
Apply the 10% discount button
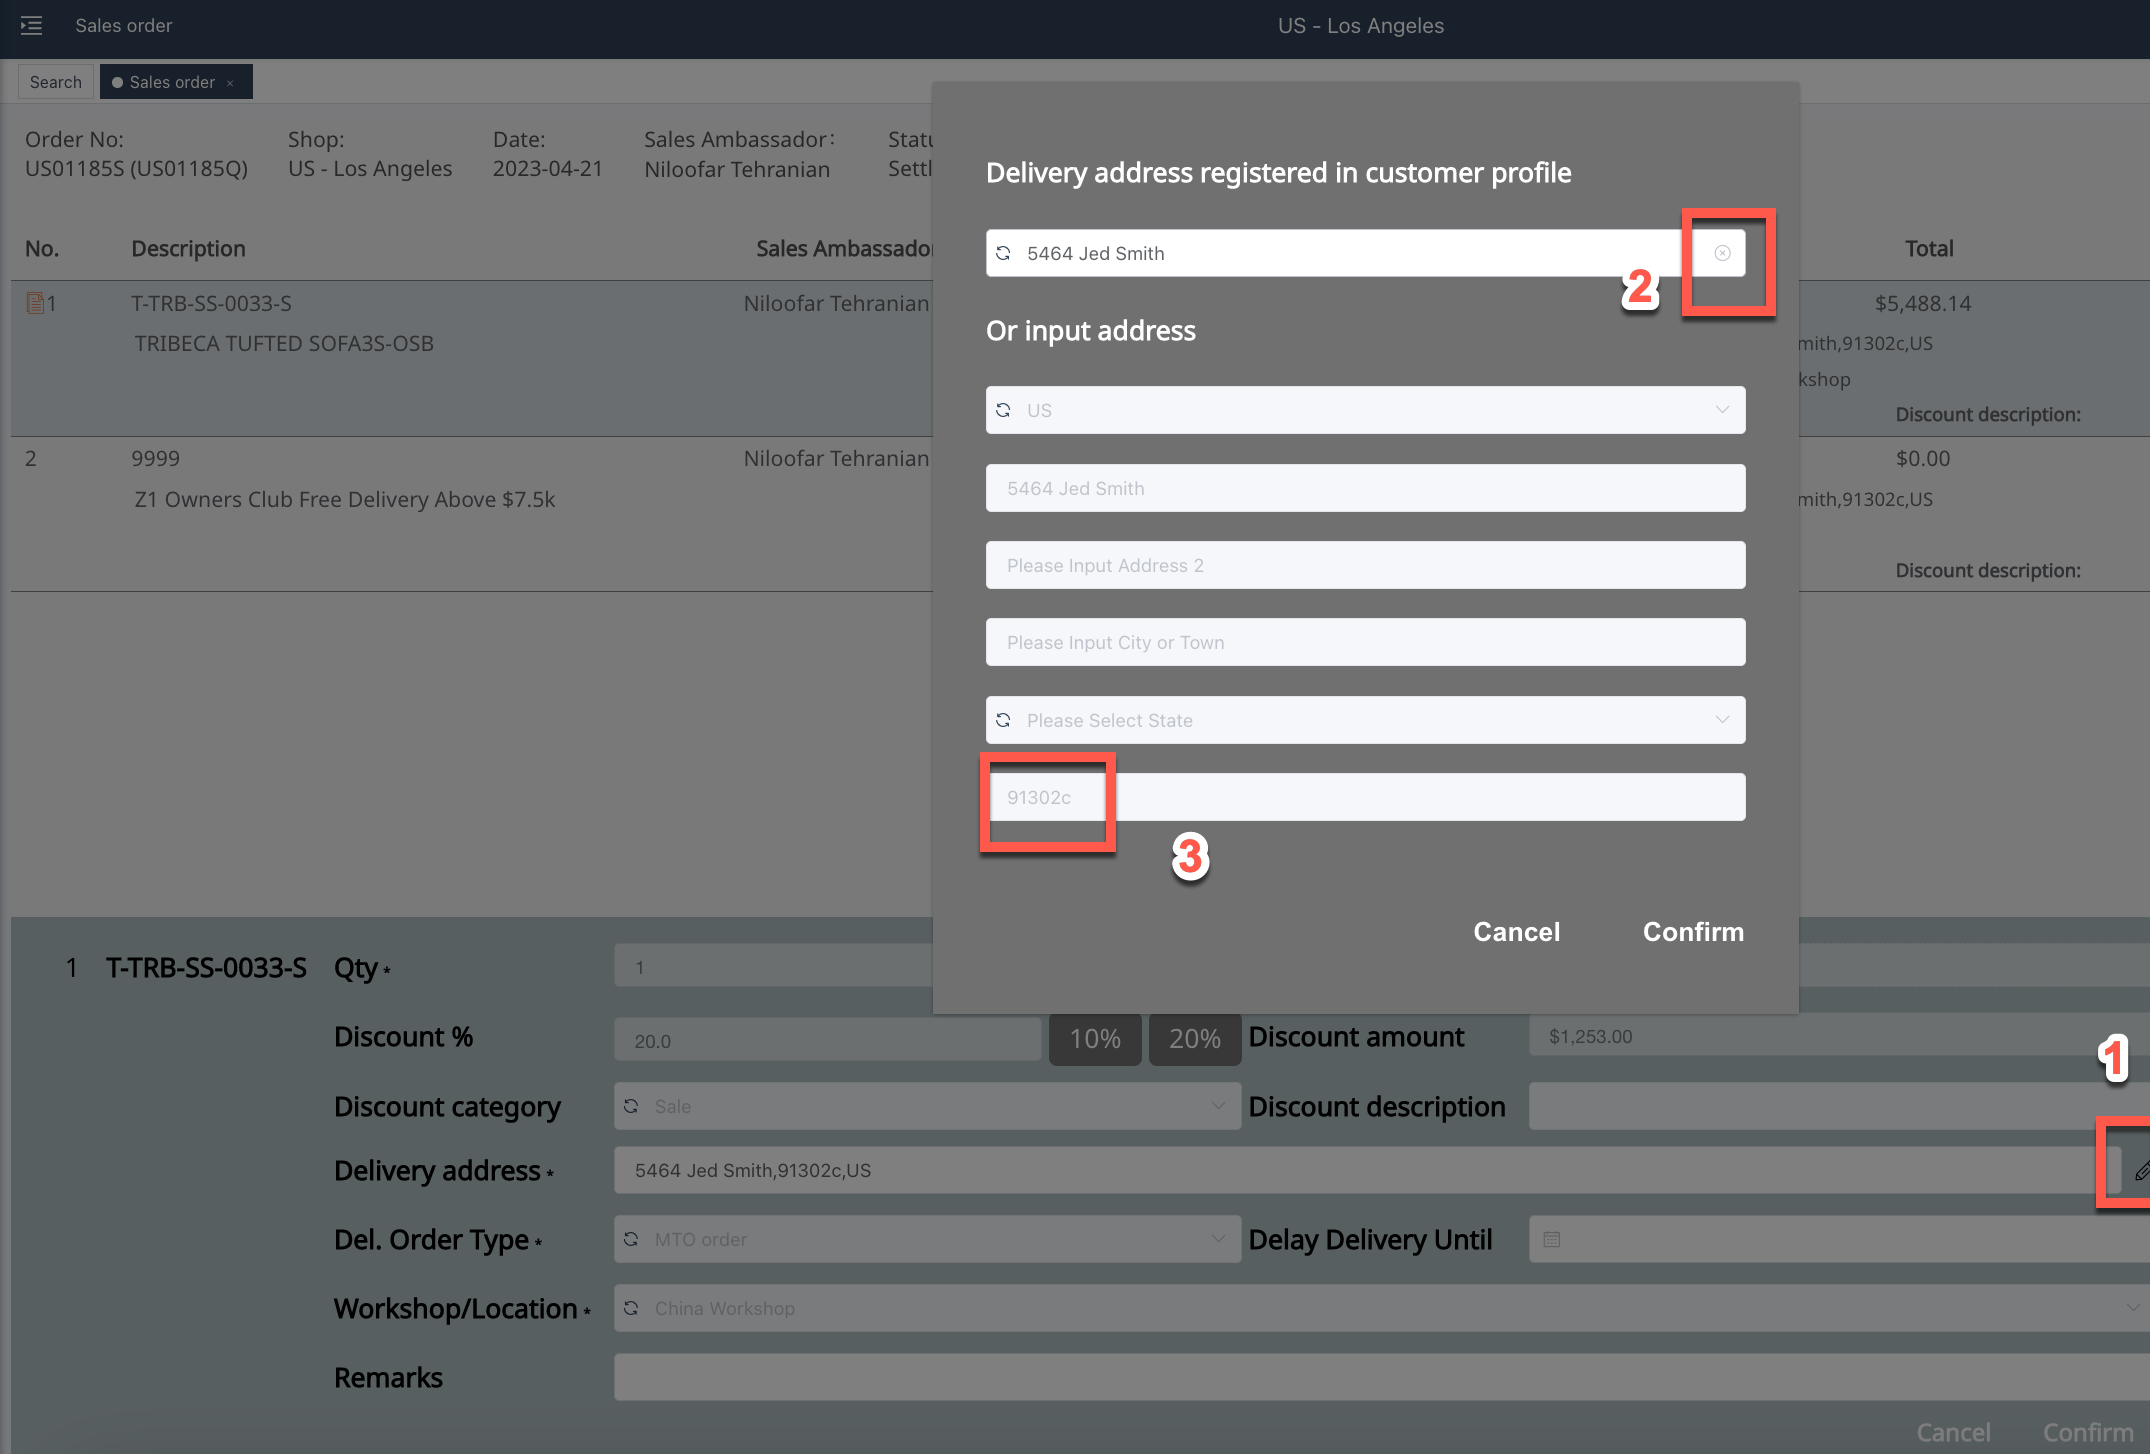pyautogui.click(x=1095, y=1039)
